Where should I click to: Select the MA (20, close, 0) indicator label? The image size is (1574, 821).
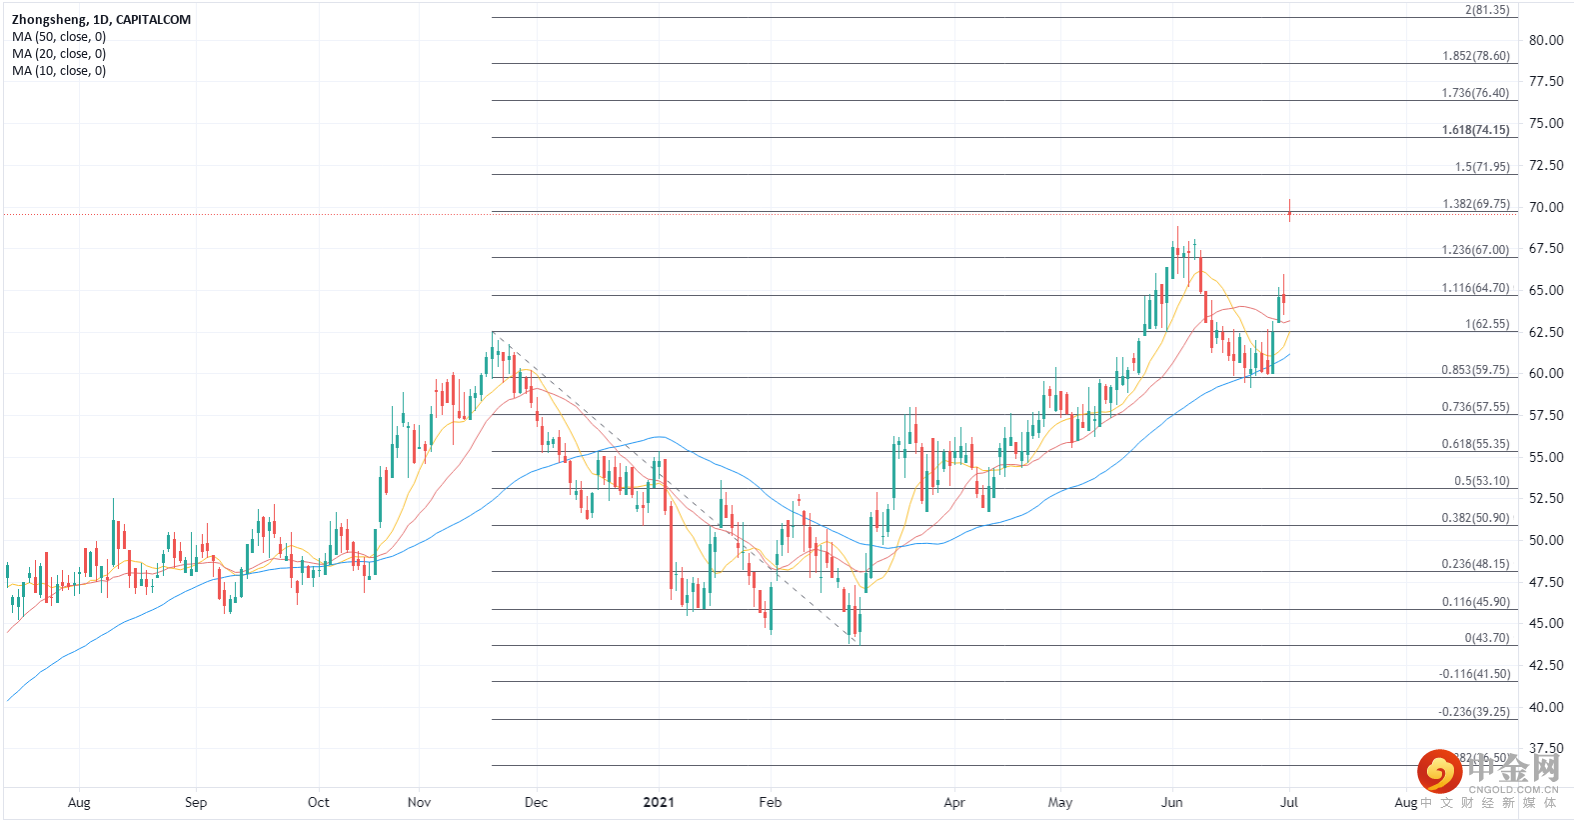point(59,54)
